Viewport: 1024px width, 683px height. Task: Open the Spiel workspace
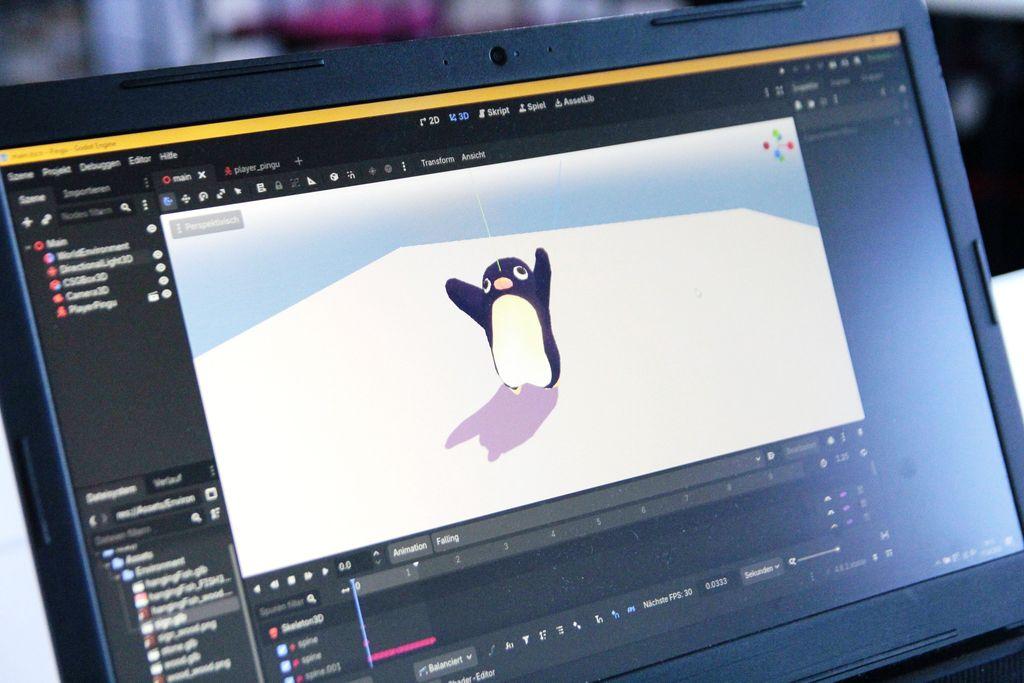[x=532, y=106]
